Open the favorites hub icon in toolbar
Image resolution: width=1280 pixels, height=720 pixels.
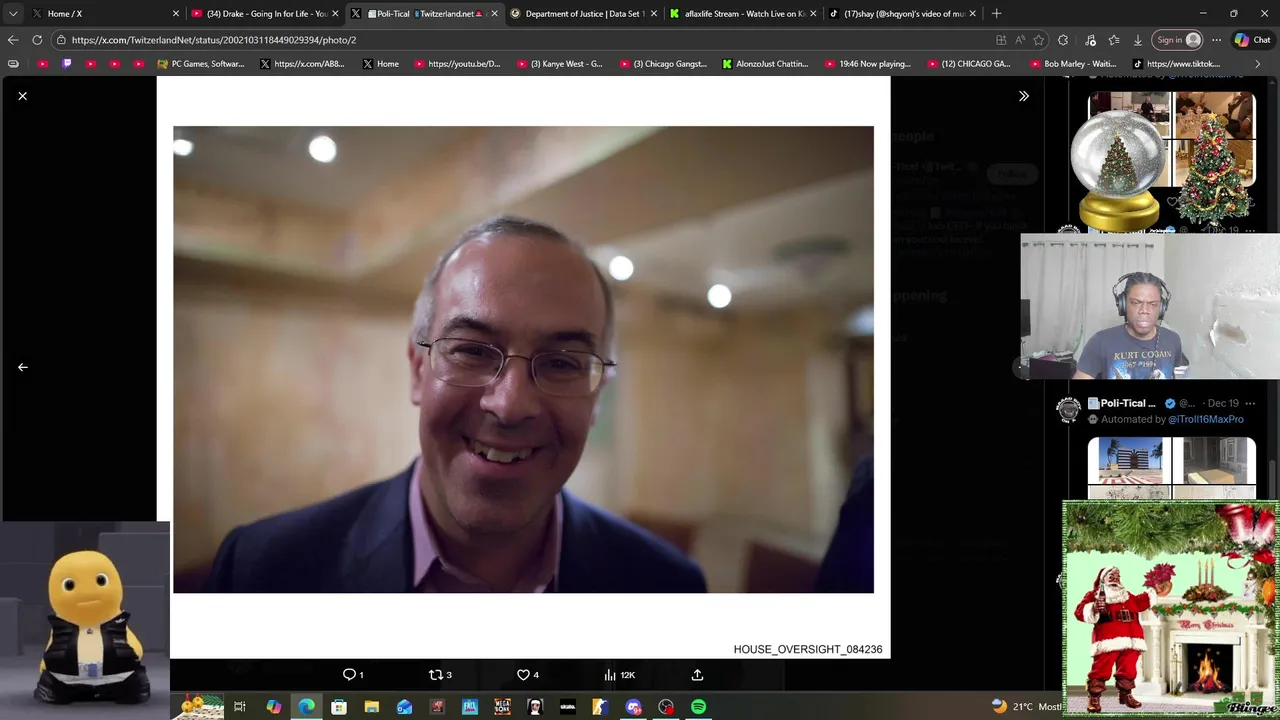point(1114,40)
